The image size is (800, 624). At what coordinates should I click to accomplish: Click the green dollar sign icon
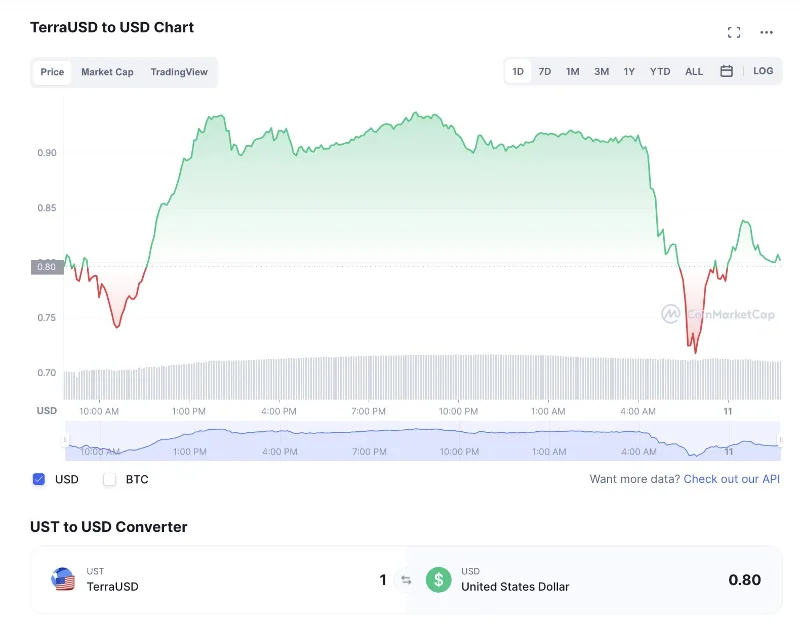[438, 580]
